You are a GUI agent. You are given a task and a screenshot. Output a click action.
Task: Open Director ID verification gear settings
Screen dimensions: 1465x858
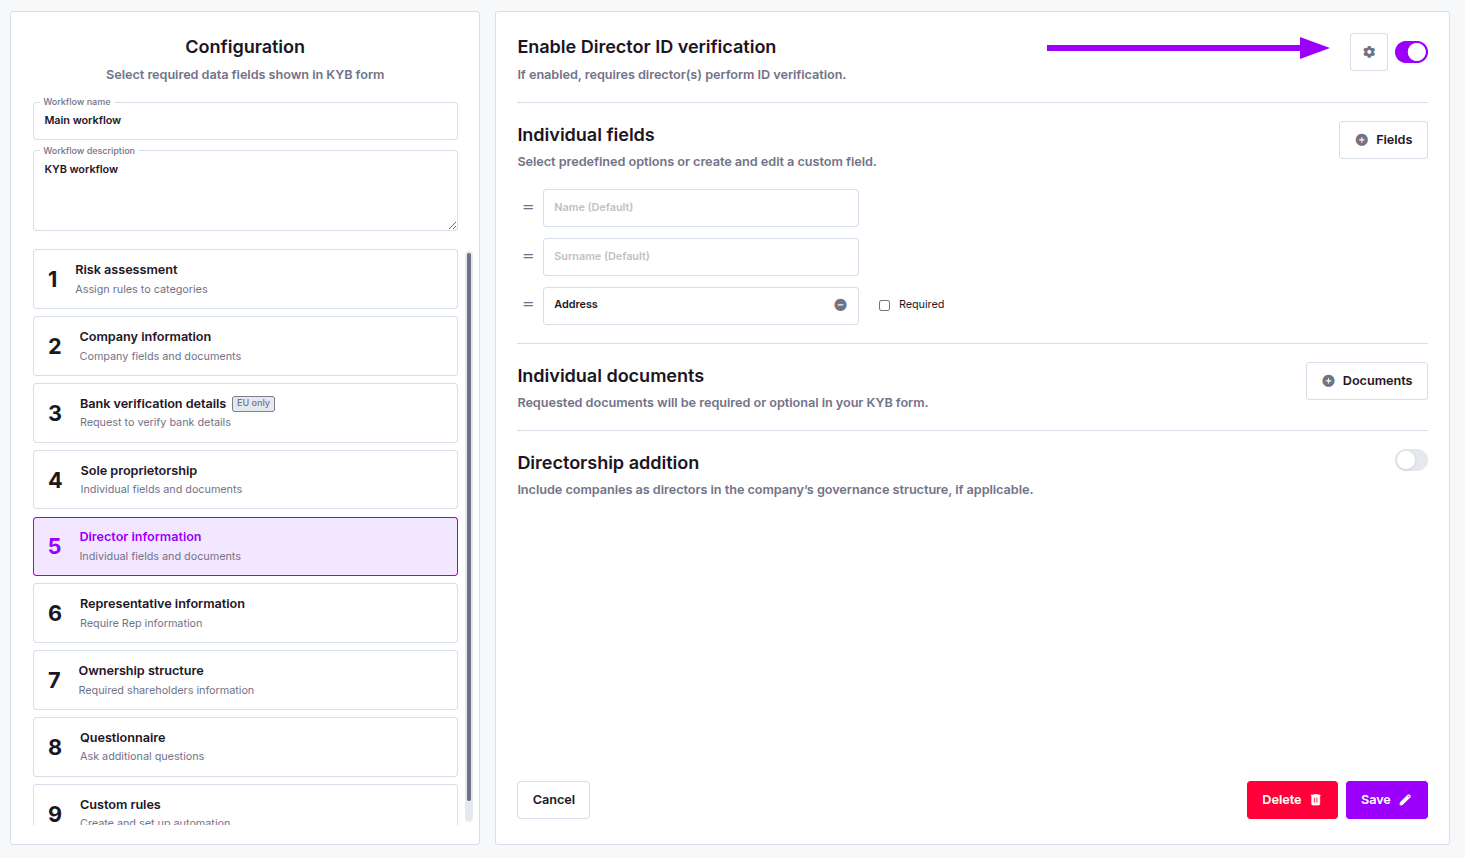[x=1368, y=52]
